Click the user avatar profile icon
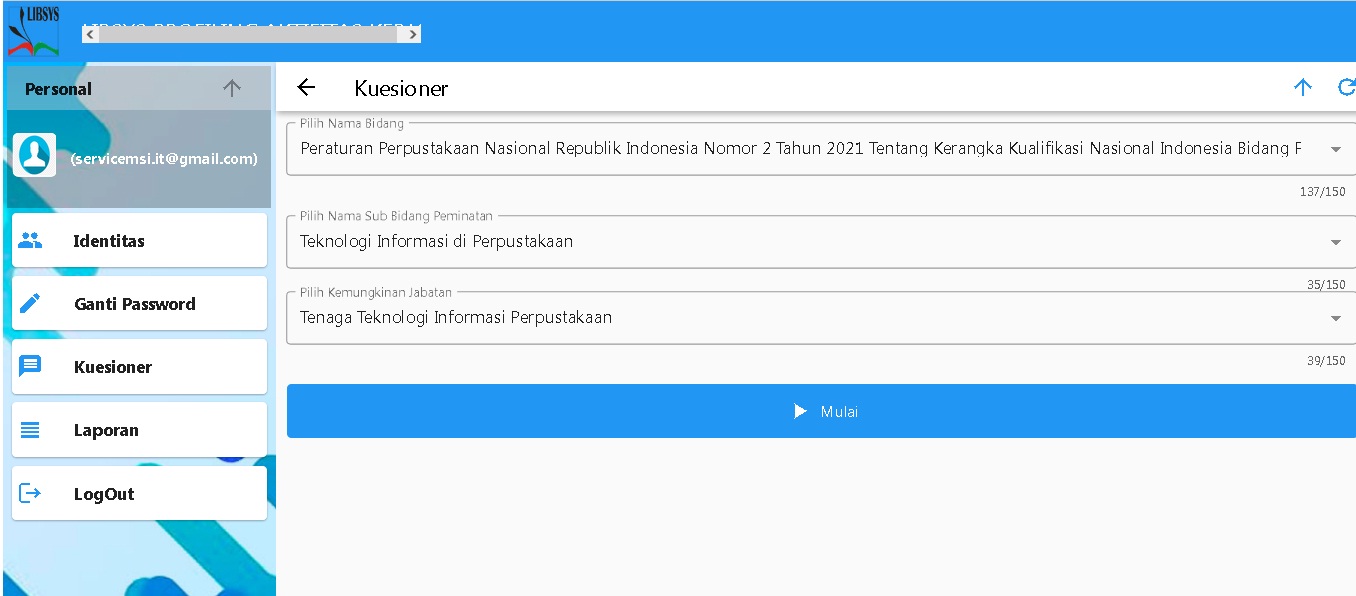The height and width of the screenshot is (596, 1356). point(35,155)
